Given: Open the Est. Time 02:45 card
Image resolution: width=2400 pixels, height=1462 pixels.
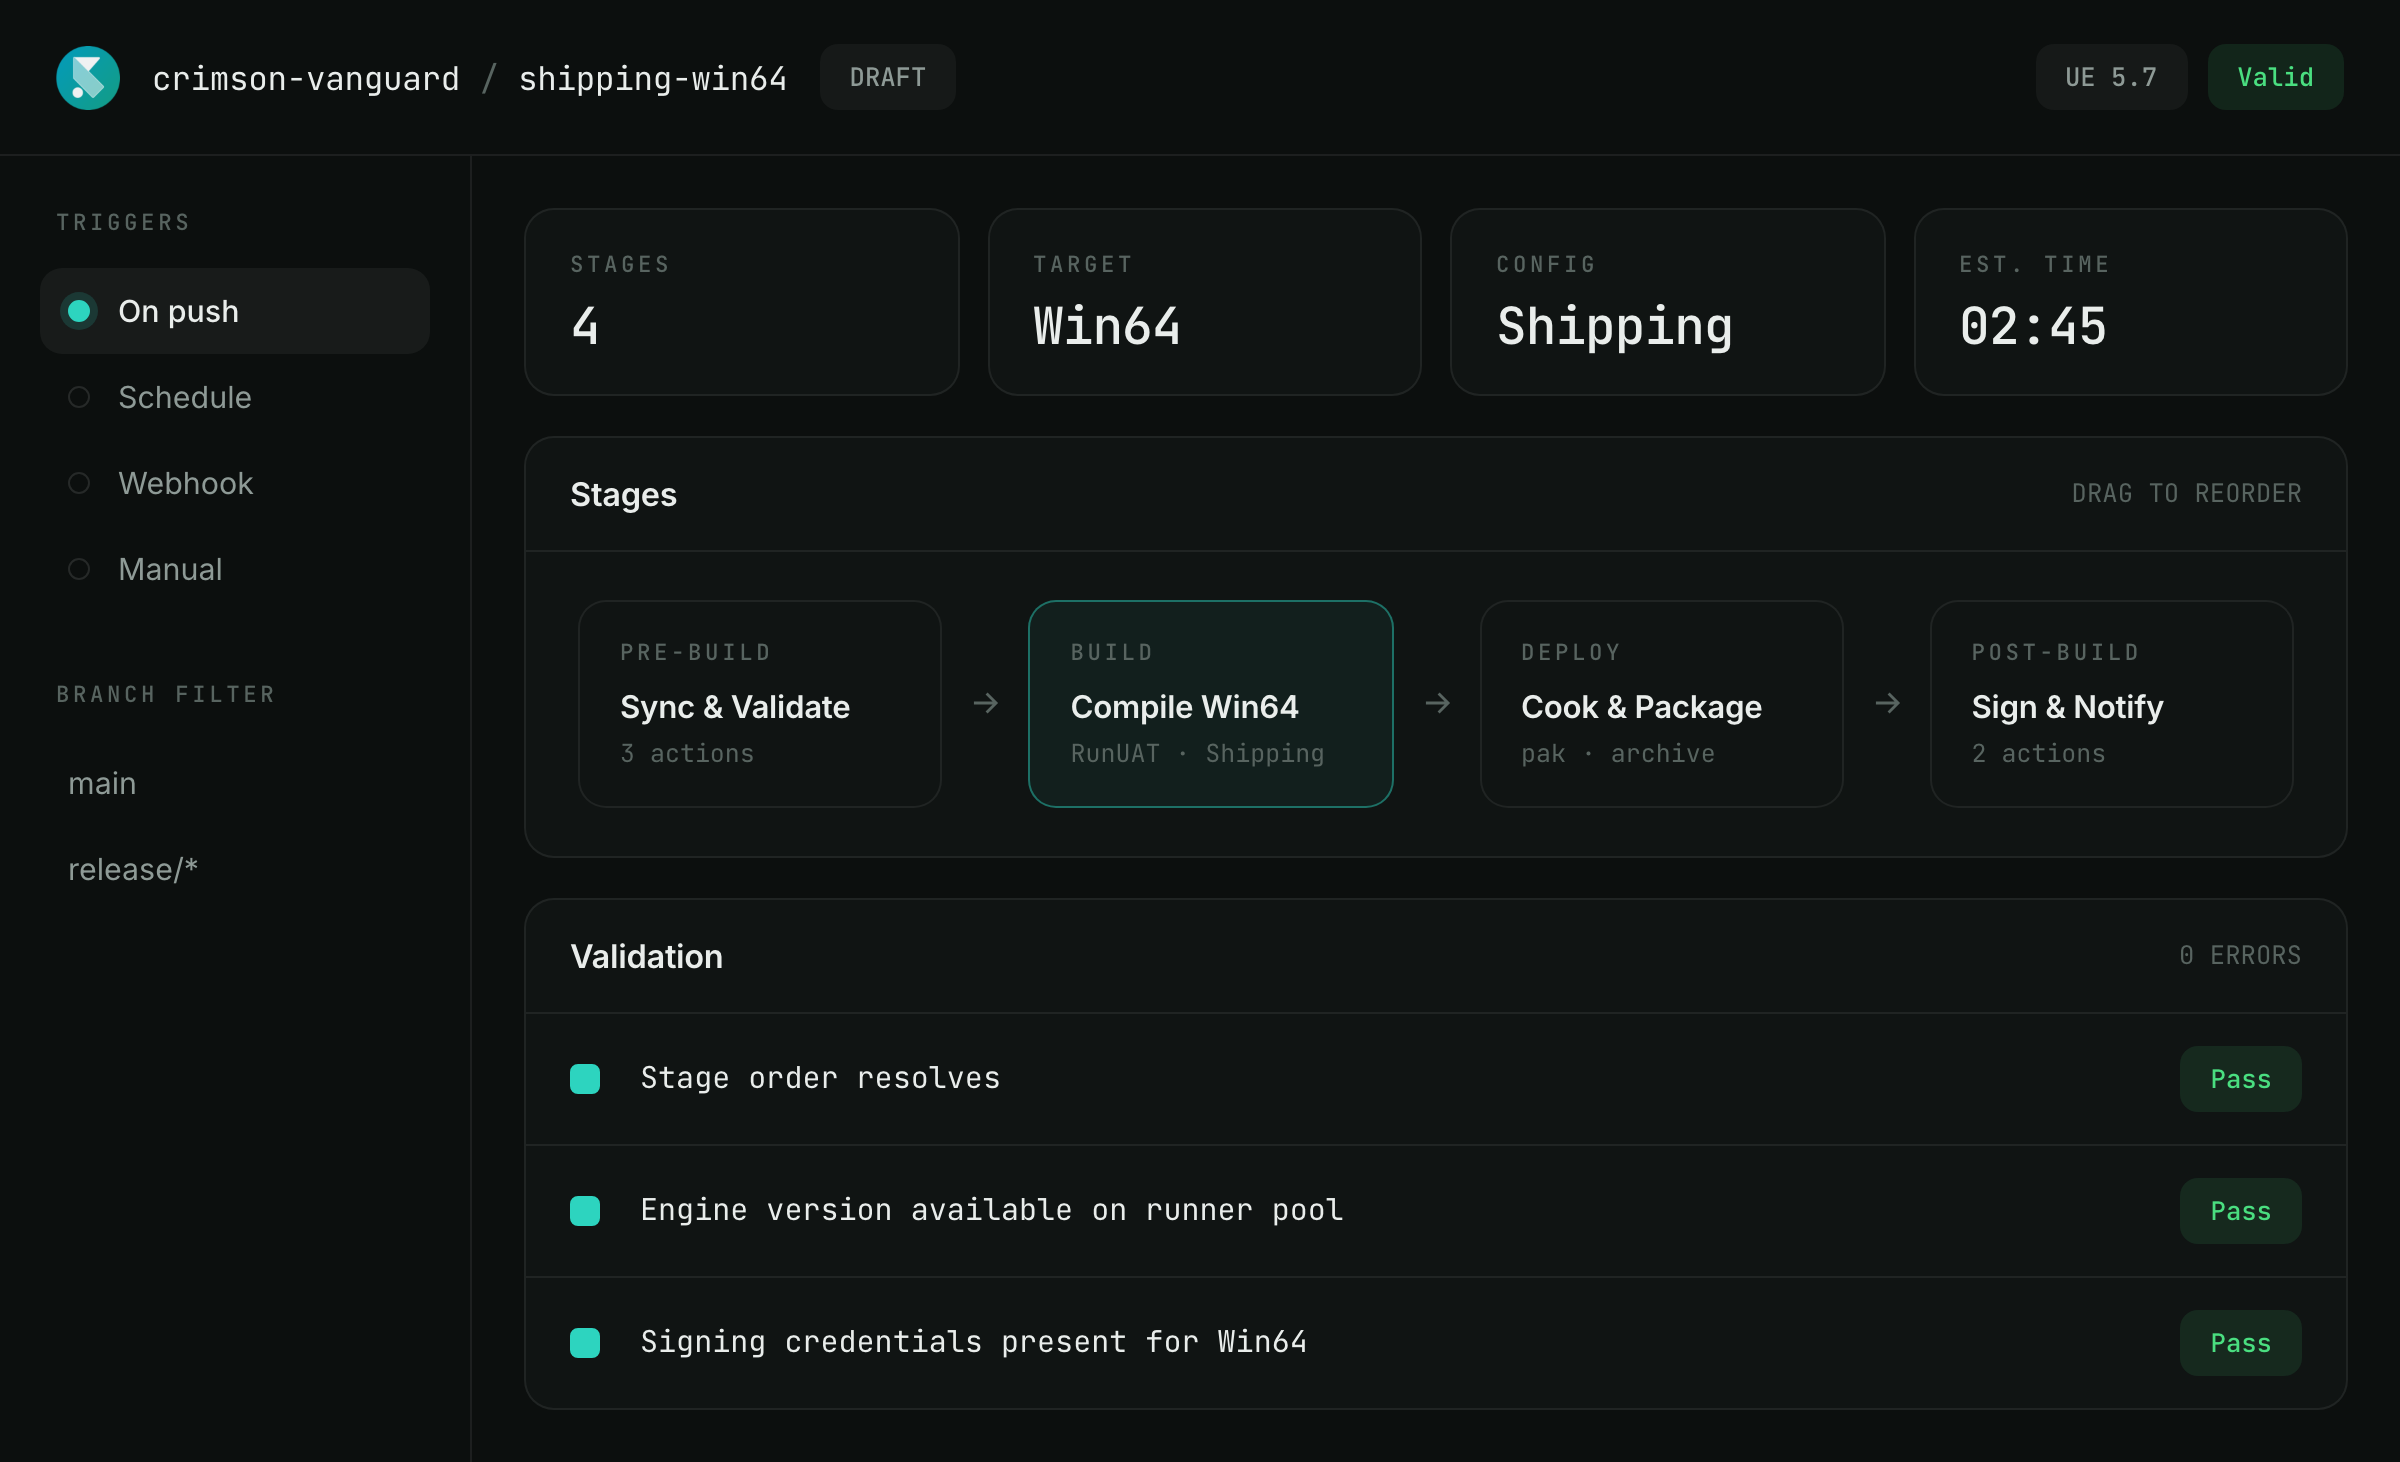Looking at the screenshot, I should click(x=2131, y=302).
